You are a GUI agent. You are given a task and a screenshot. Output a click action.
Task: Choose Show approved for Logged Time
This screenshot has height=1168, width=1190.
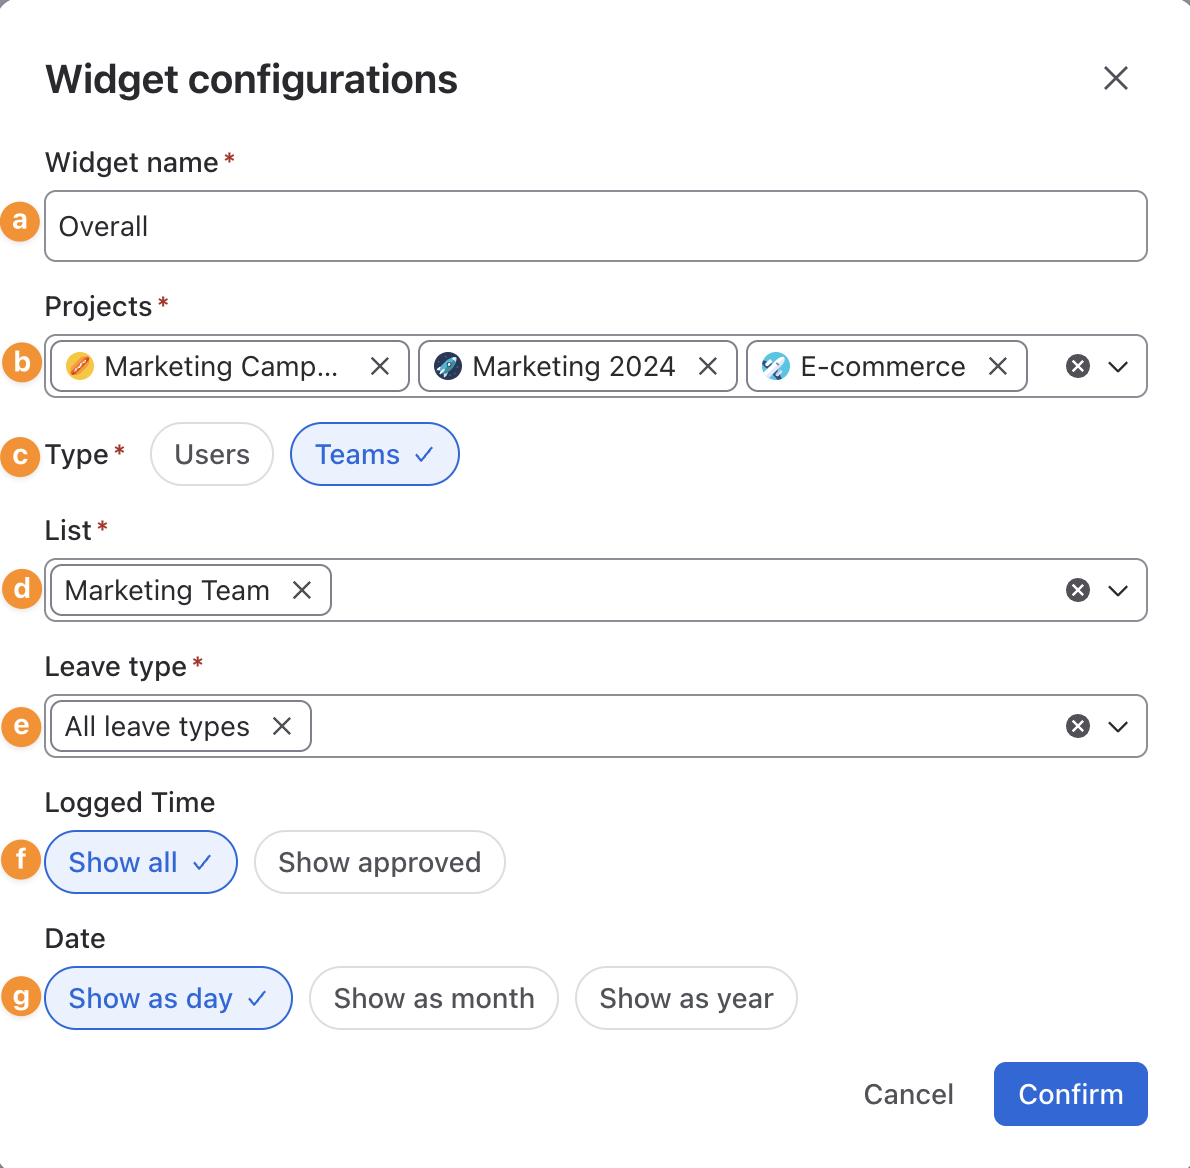379,862
